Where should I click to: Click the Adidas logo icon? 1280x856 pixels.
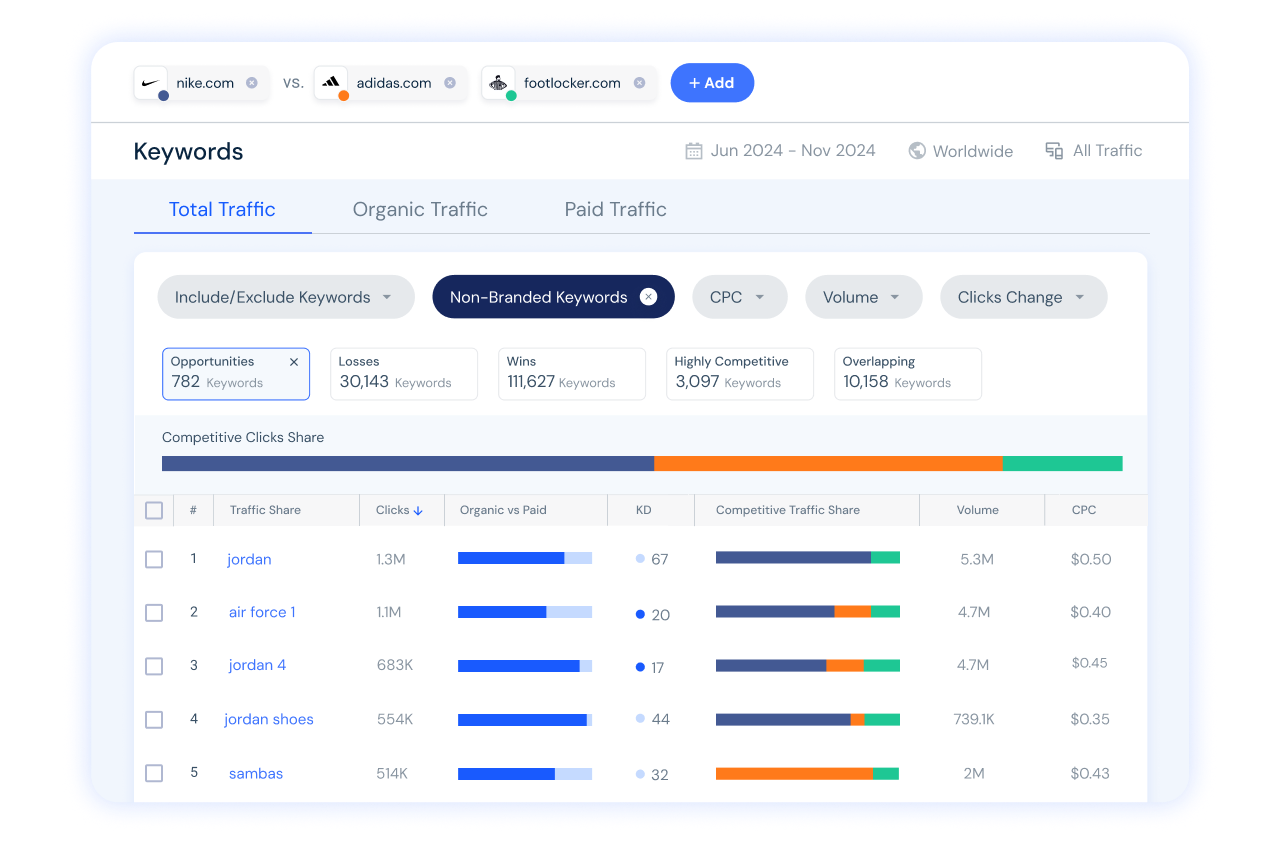pos(331,83)
